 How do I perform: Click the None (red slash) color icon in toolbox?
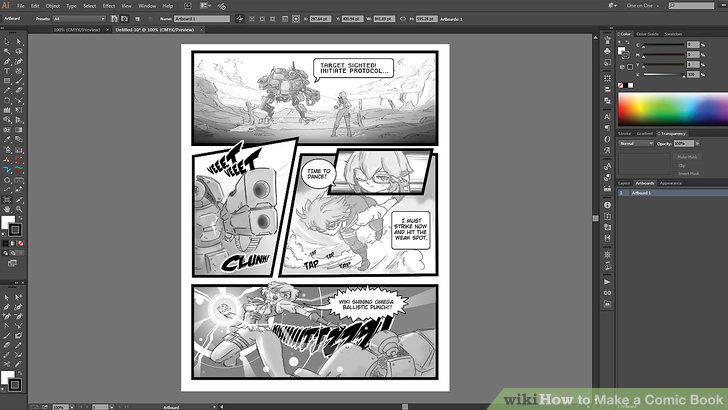20,243
